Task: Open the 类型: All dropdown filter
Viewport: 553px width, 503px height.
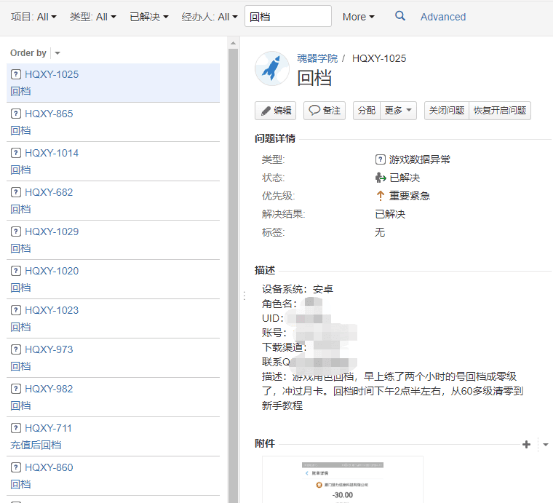Action: click(93, 17)
